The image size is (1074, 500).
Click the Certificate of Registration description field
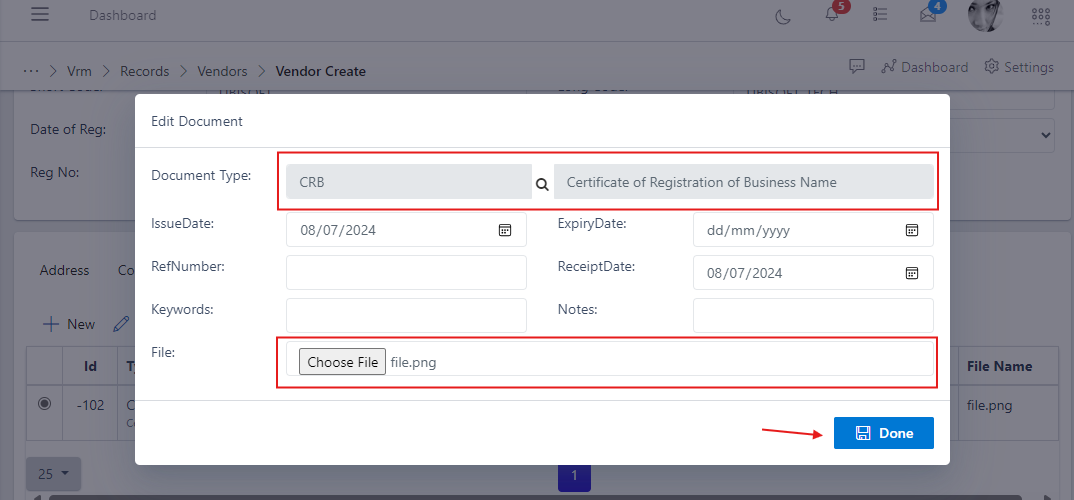744,182
